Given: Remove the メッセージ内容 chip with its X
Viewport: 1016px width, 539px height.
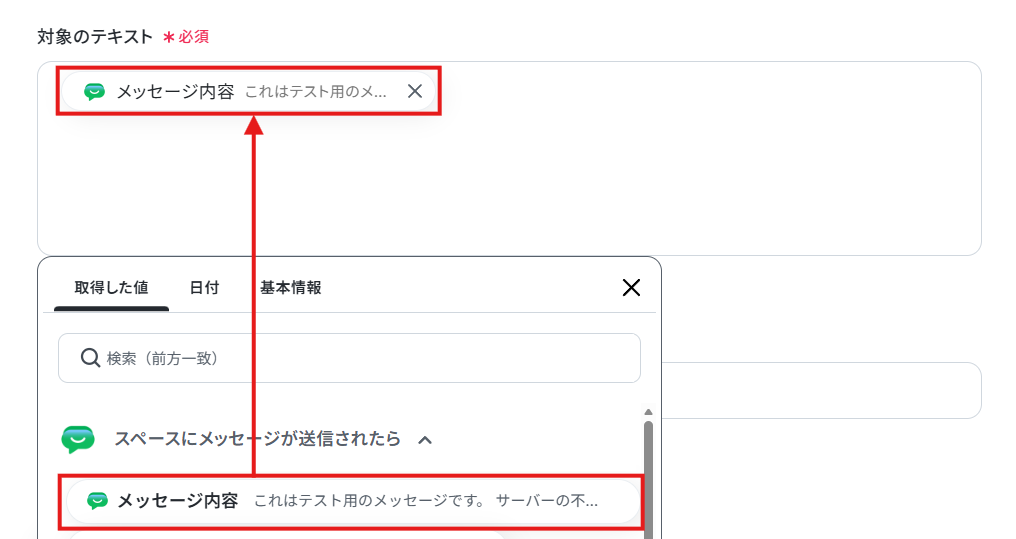Looking at the screenshot, I should pos(415,91).
